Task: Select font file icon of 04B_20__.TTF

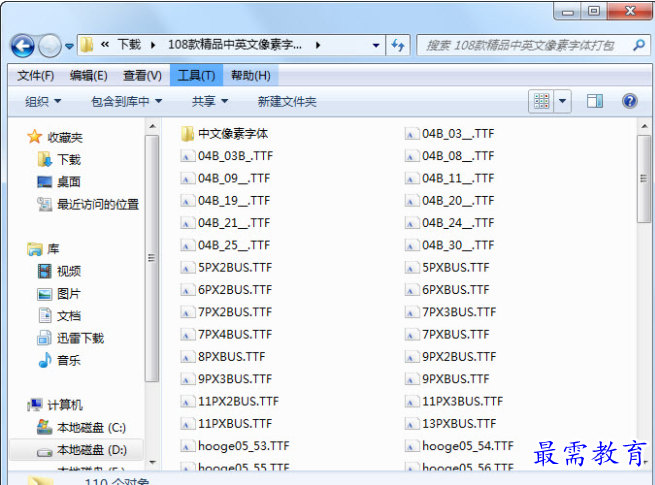Action: 412,201
